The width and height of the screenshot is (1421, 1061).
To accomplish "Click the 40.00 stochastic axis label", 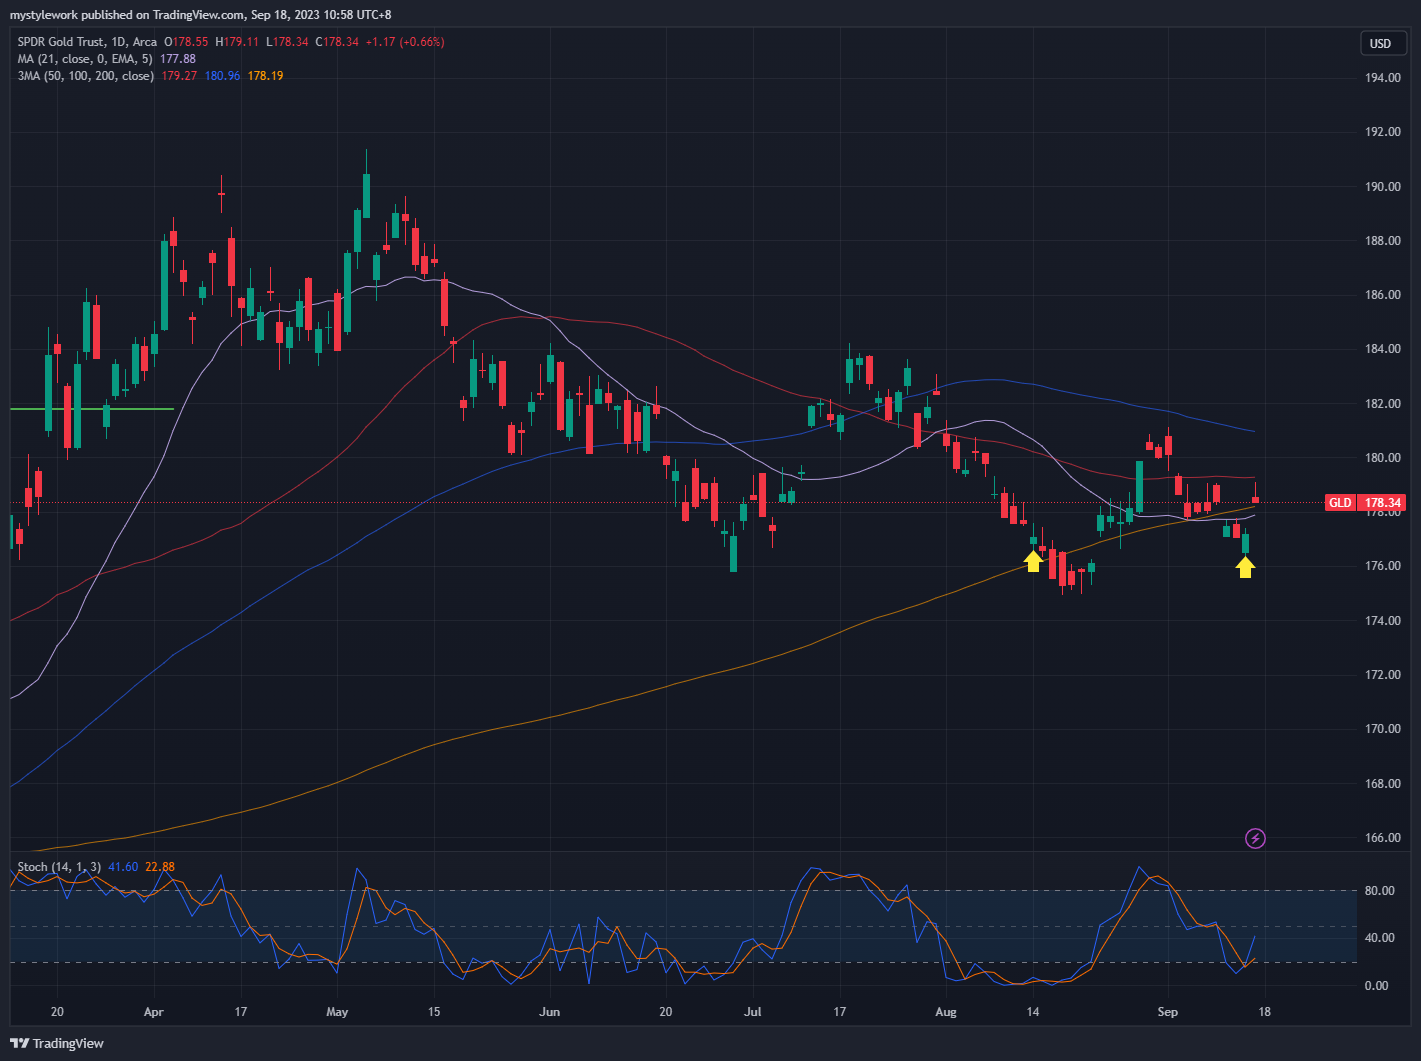I will click(1378, 938).
